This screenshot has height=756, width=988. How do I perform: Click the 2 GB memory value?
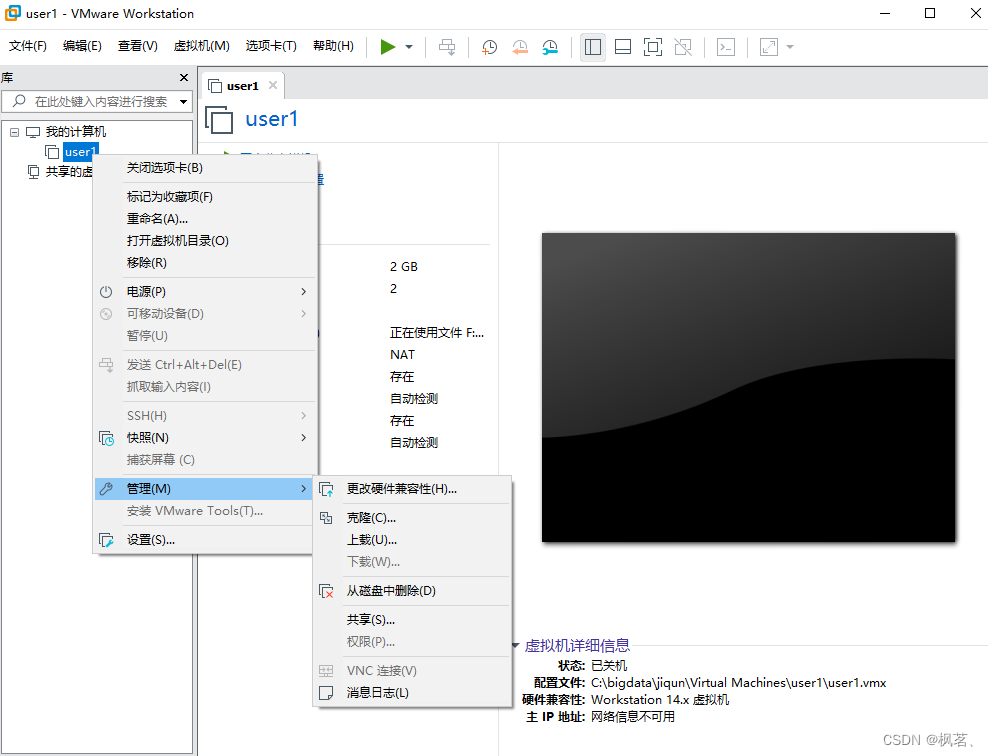point(404,266)
